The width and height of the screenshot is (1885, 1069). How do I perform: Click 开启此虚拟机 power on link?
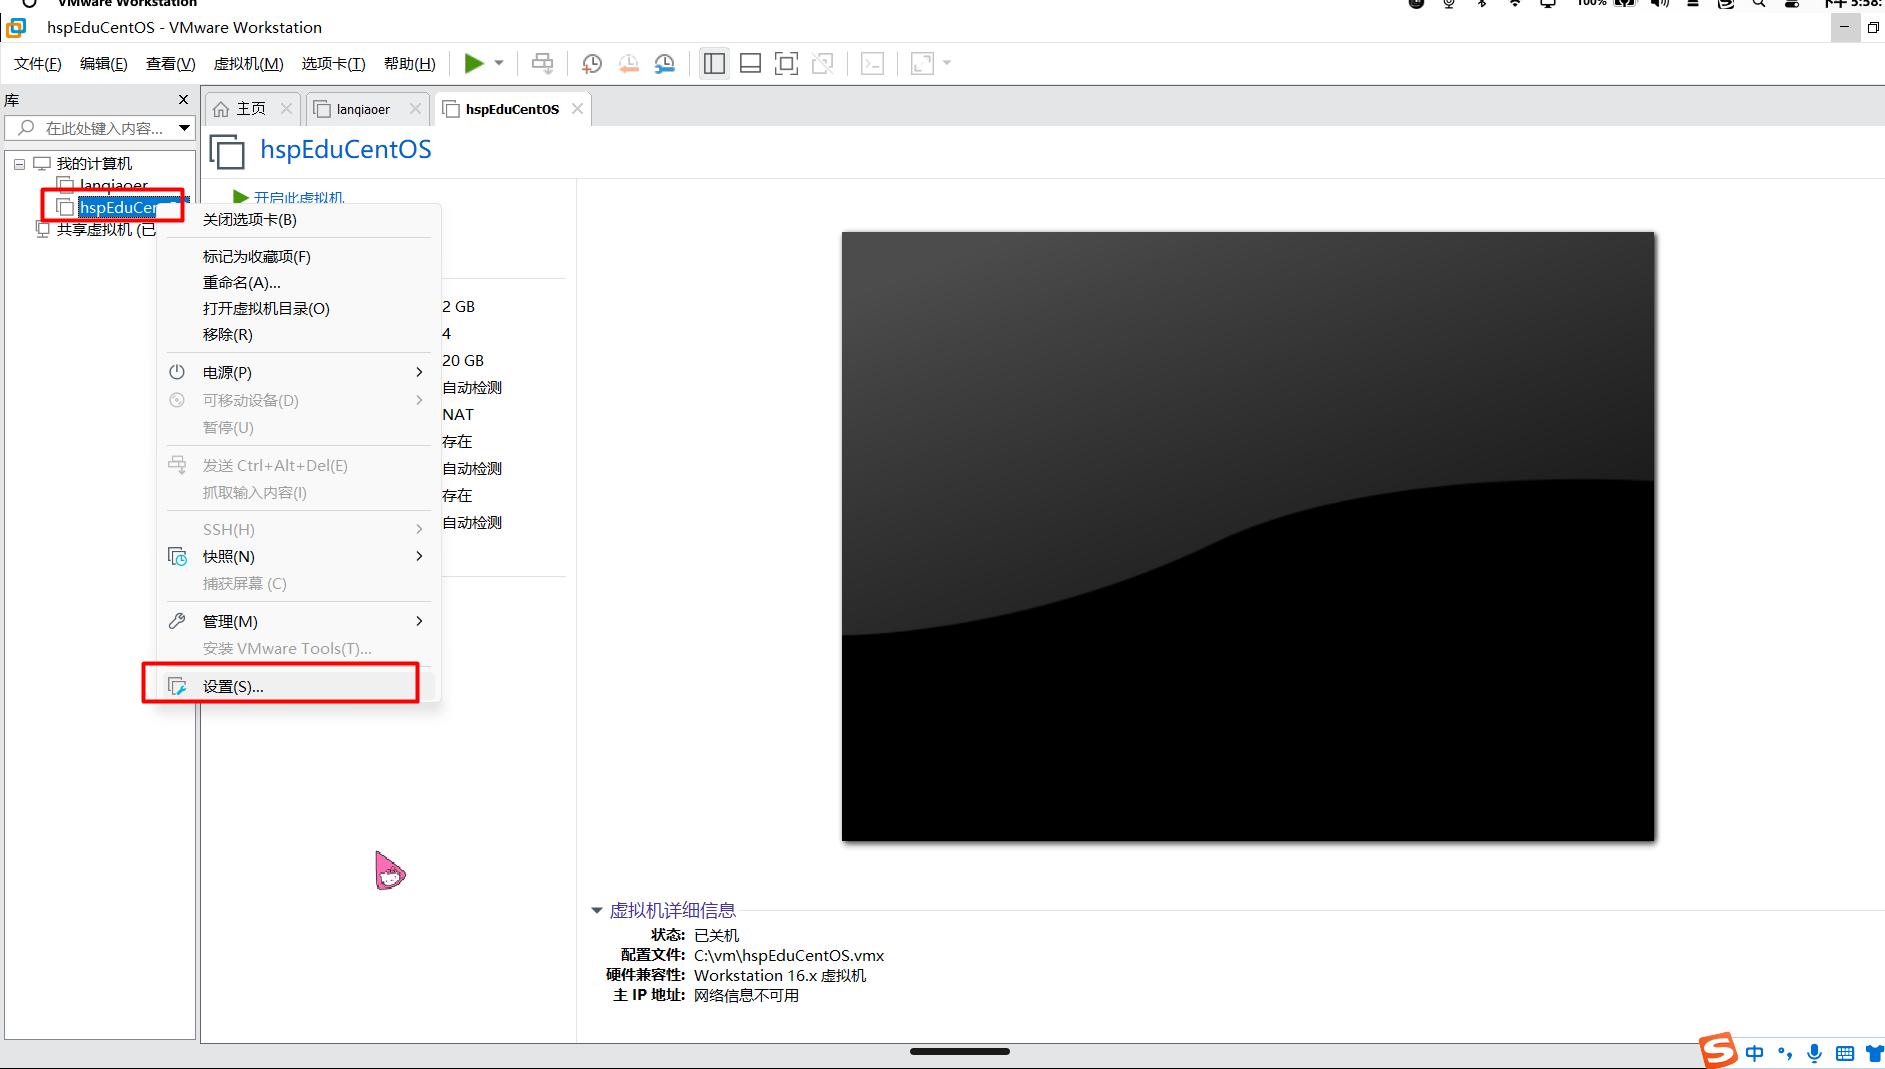(298, 197)
